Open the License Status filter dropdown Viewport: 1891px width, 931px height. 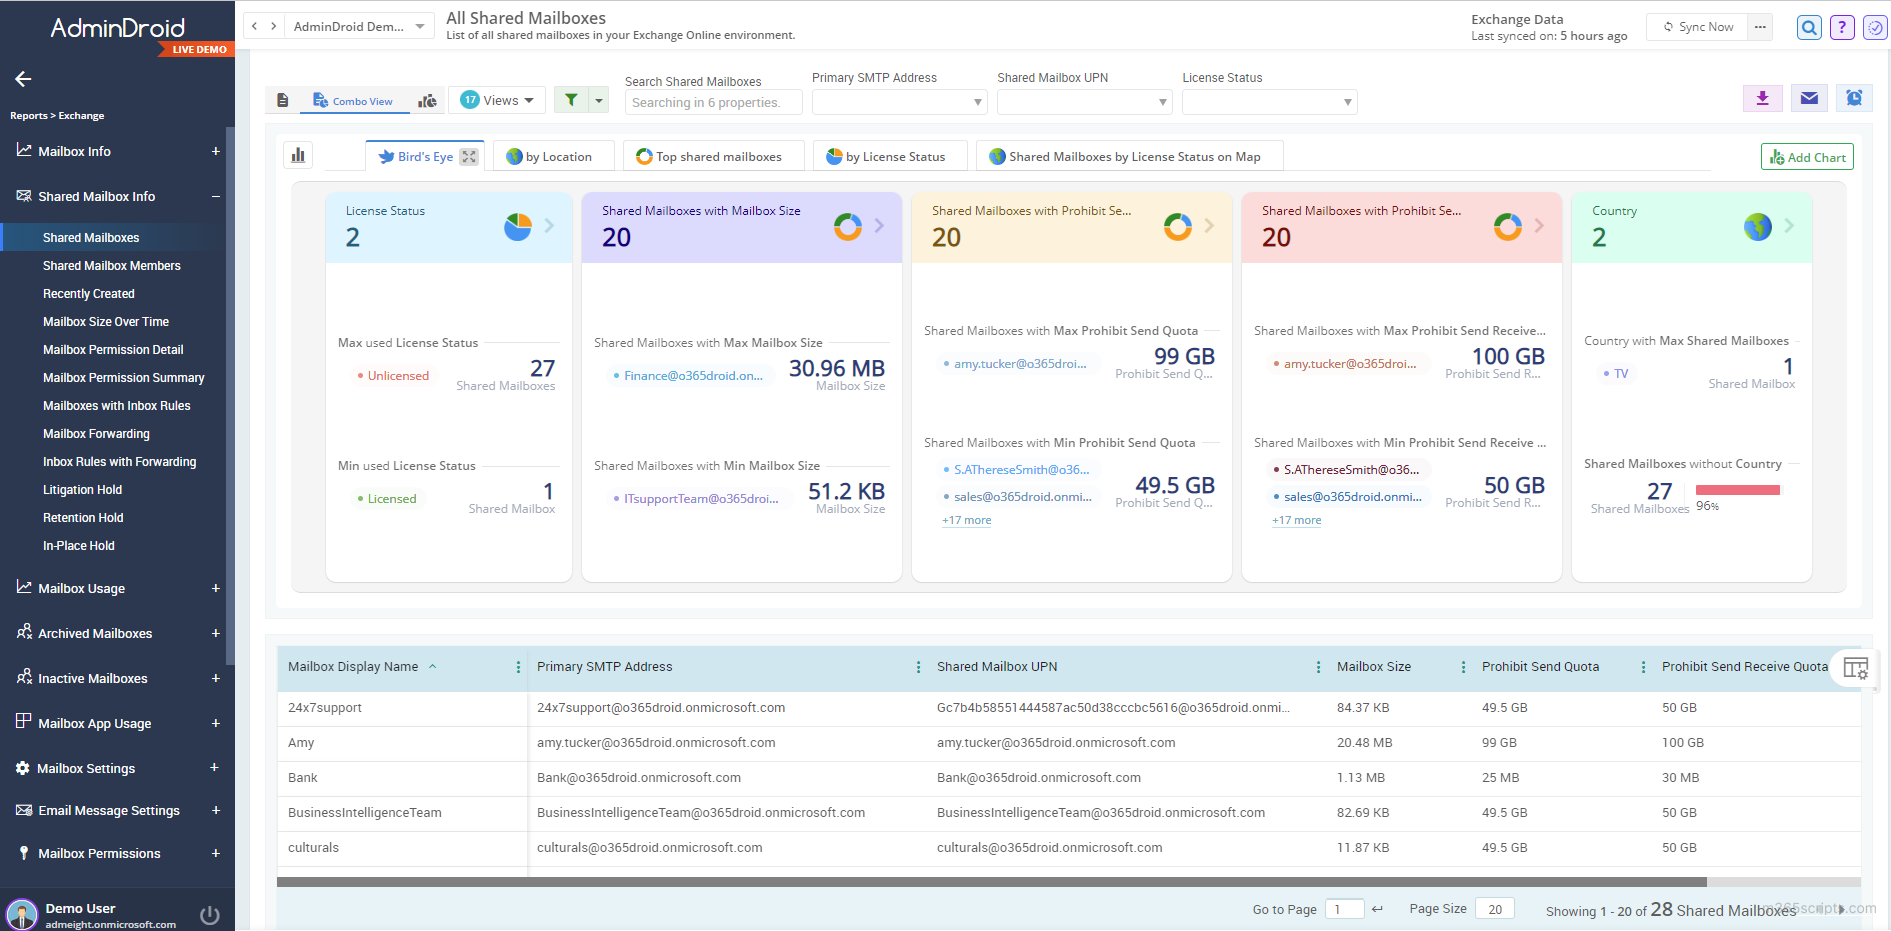(x=1268, y=102)
